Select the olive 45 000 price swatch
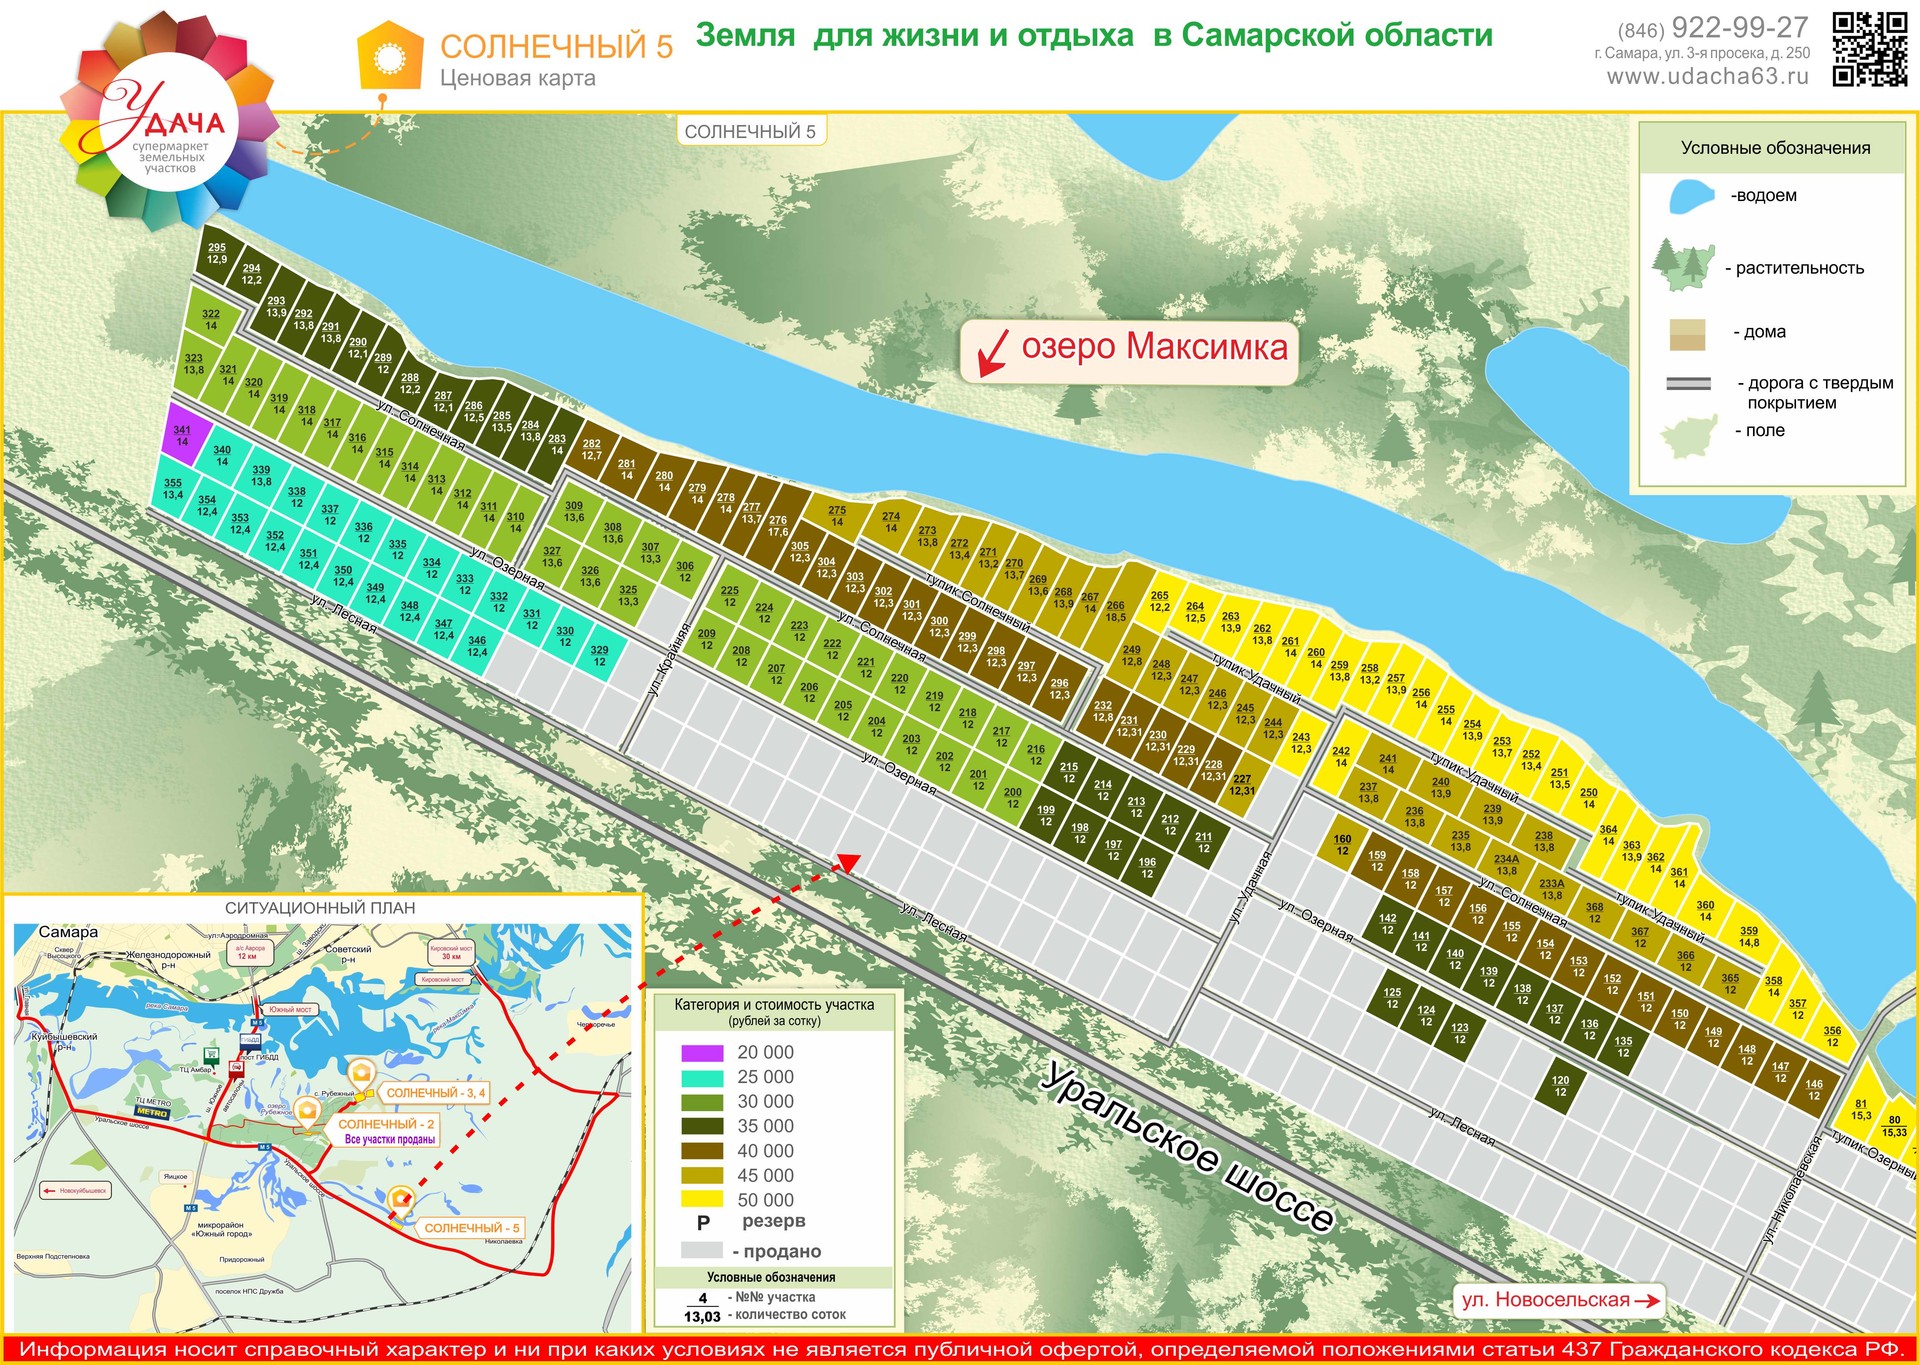The image size is (1920, 1365). [702, 1176]
